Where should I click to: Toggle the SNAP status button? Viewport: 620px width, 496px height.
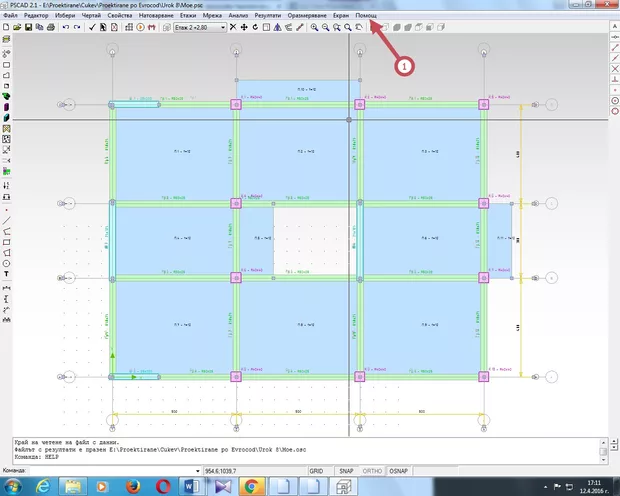[345, 469]
